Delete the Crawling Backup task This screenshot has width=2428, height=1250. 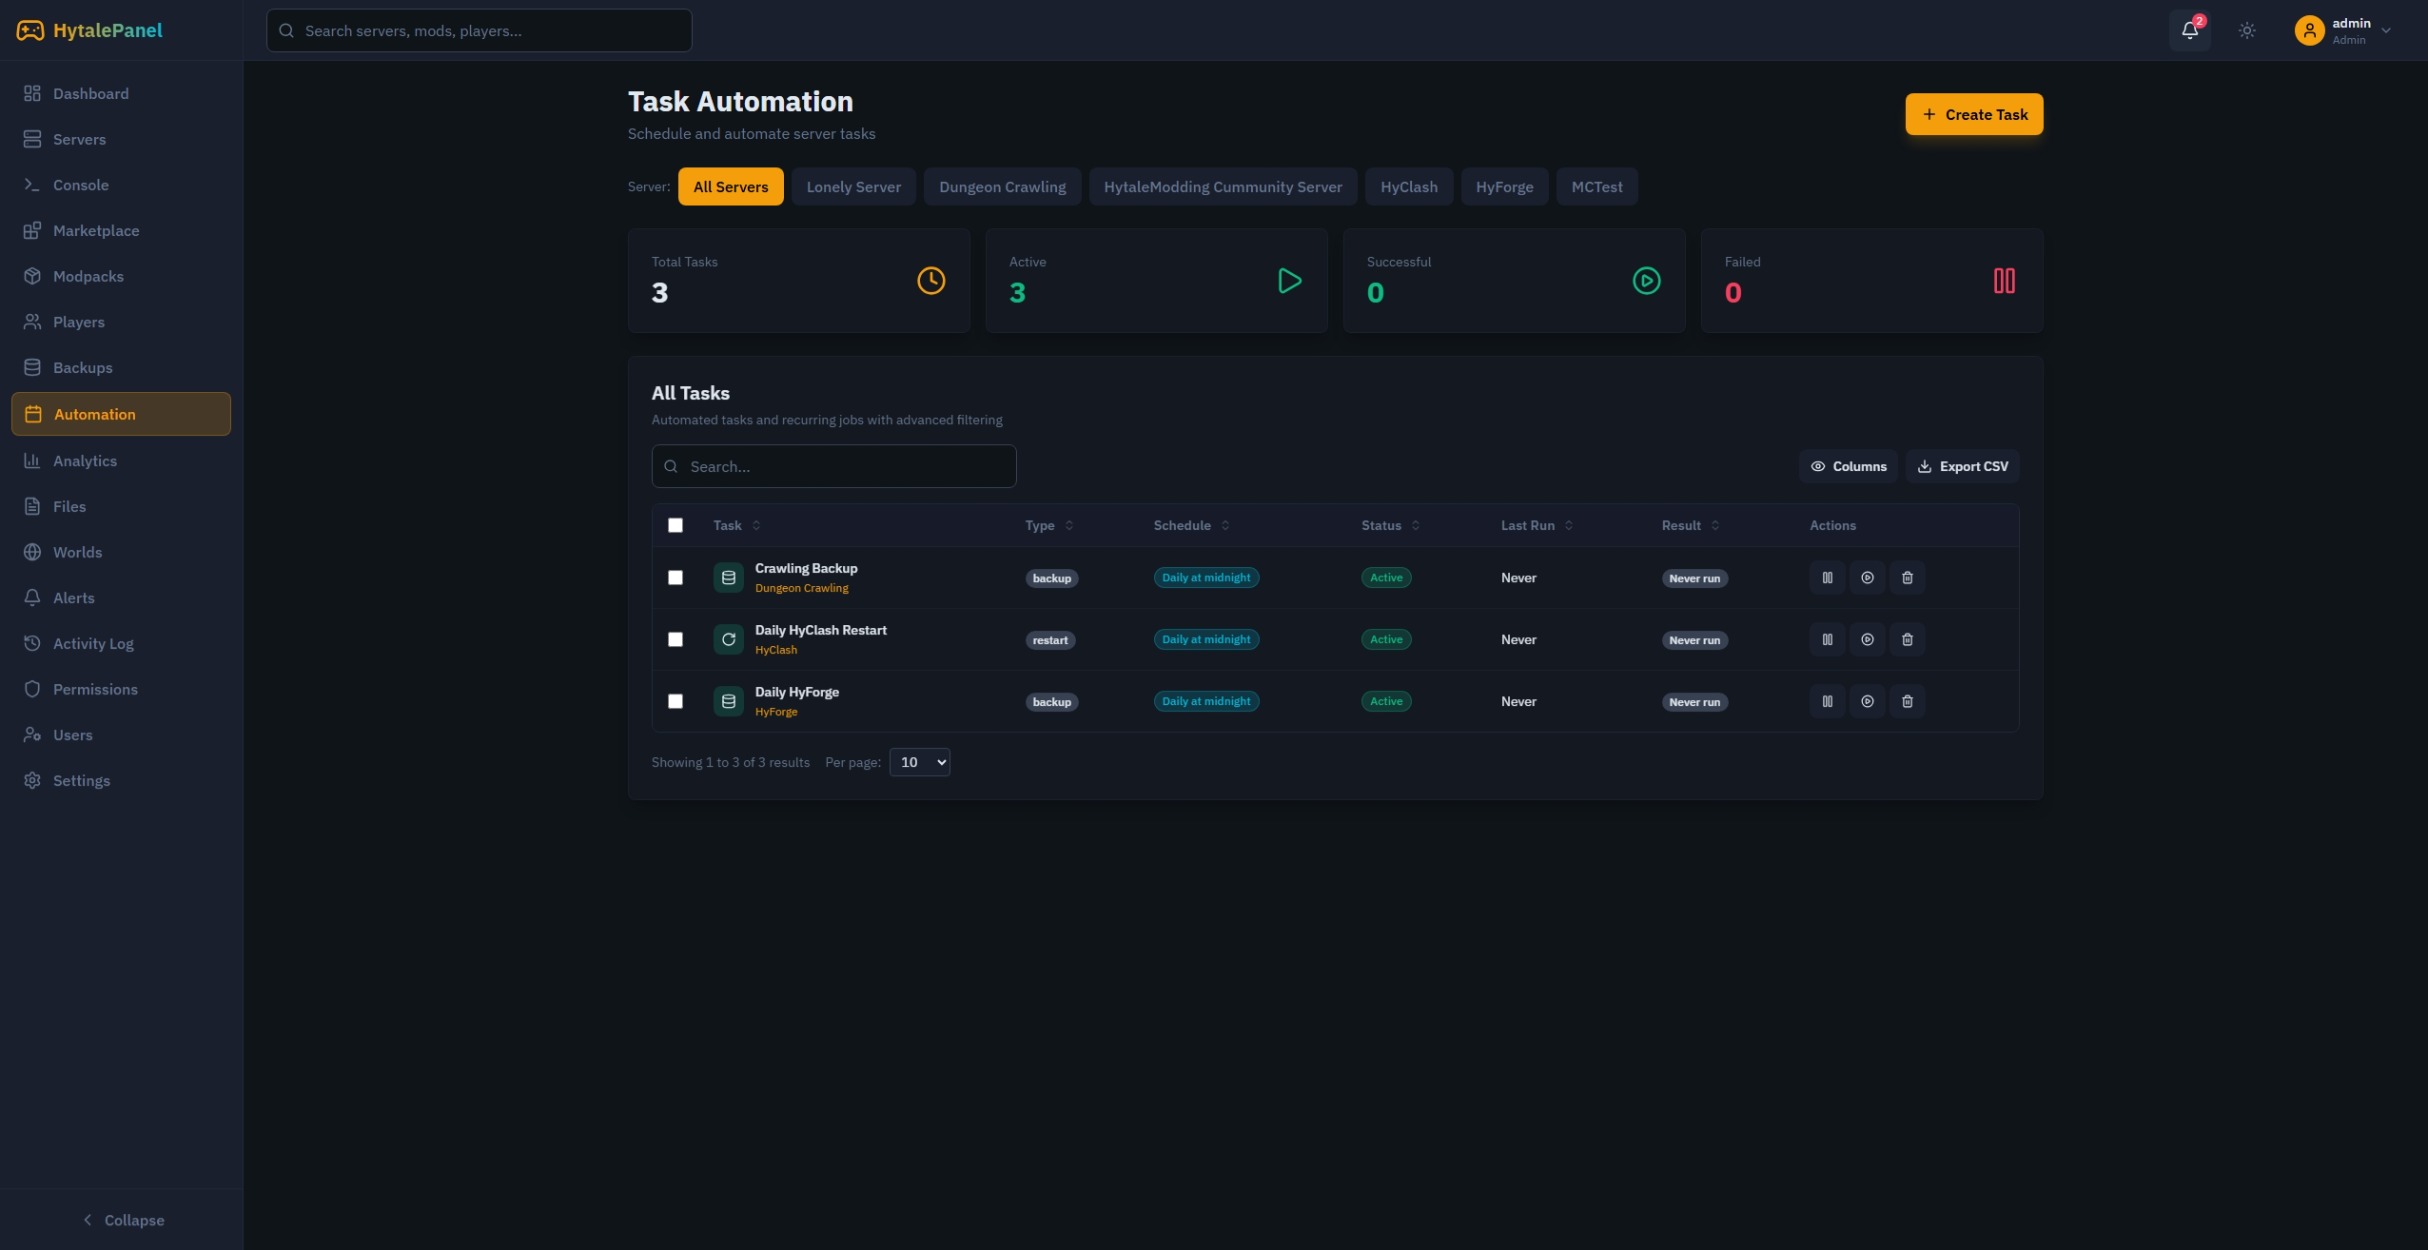click(x=1906, y=578)
